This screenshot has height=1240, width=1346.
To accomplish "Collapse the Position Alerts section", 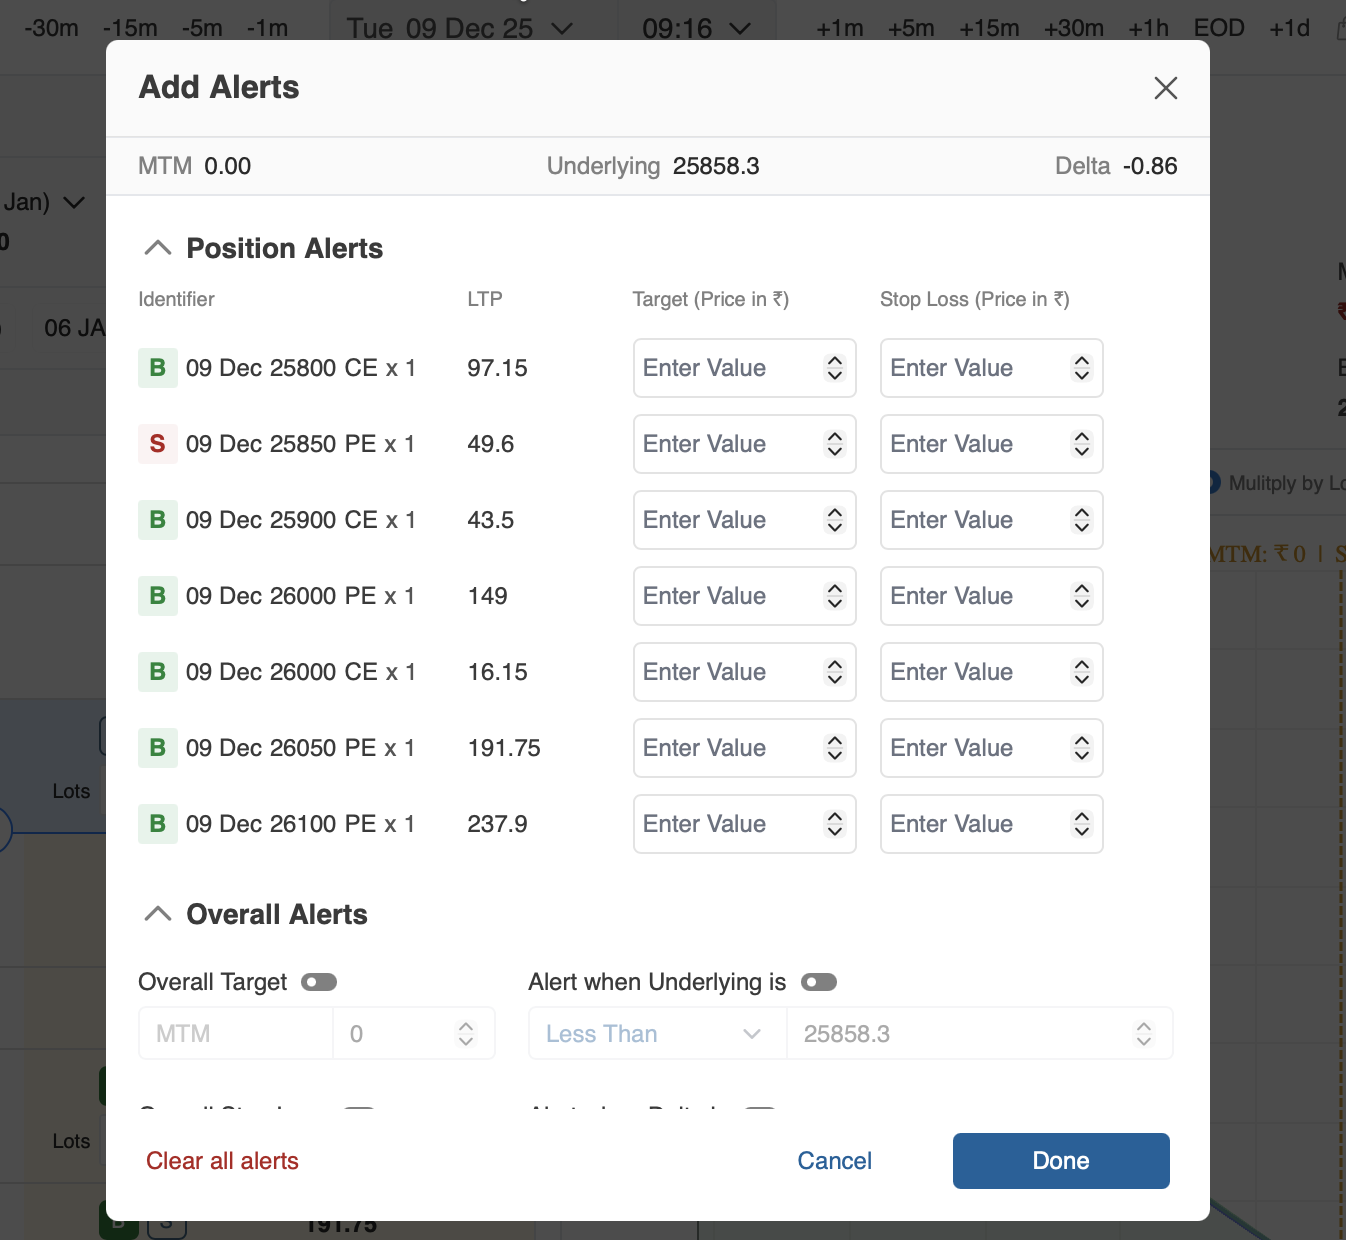I will pos(158,248).
